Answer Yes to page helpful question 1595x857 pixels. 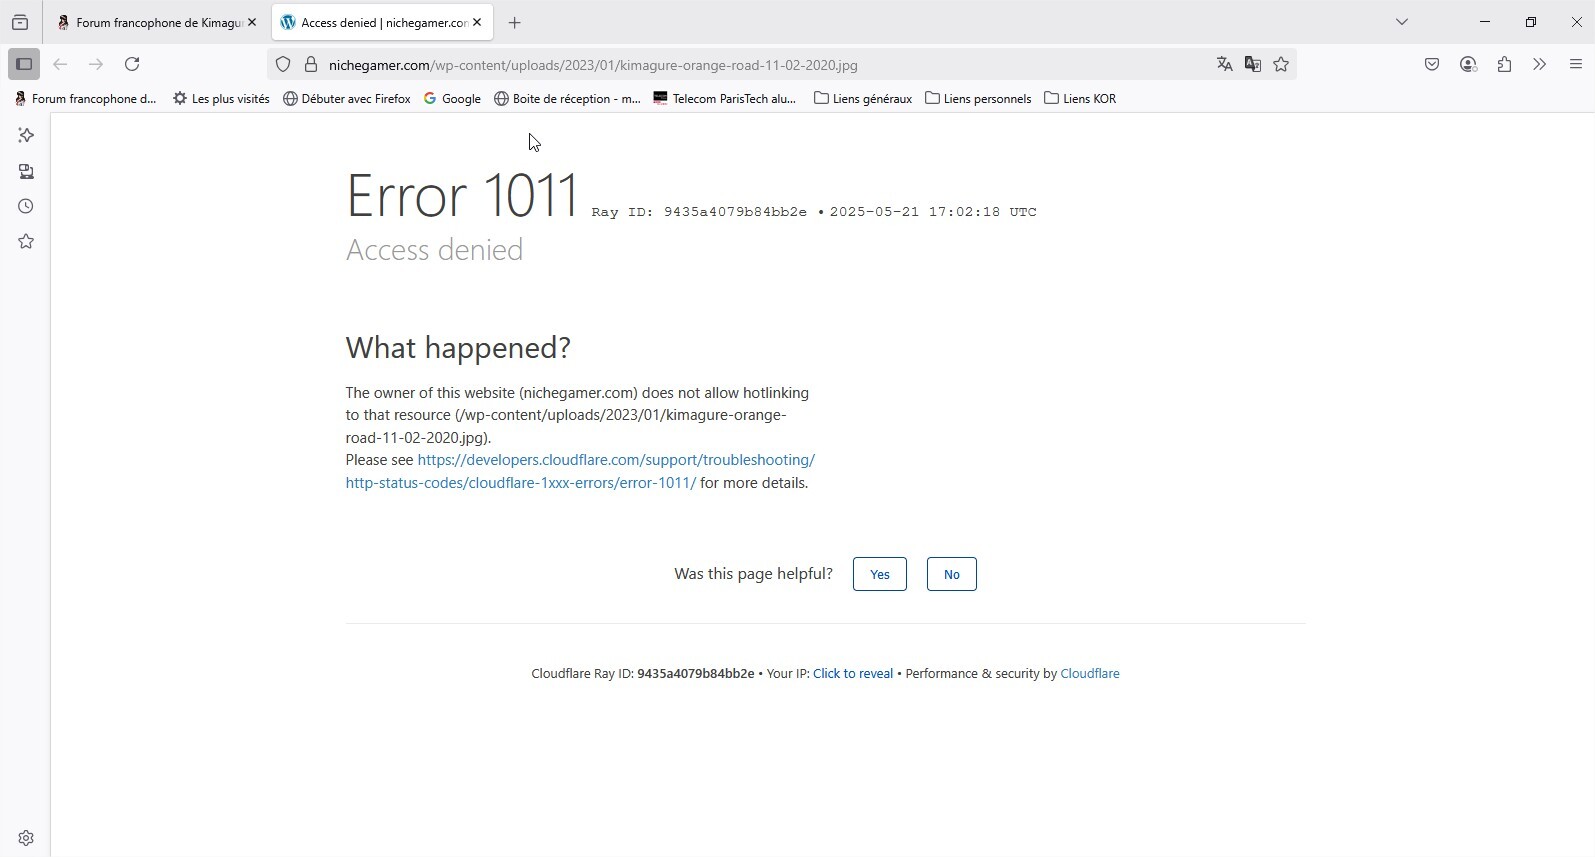pyautogui.click(x=879, y=574)
